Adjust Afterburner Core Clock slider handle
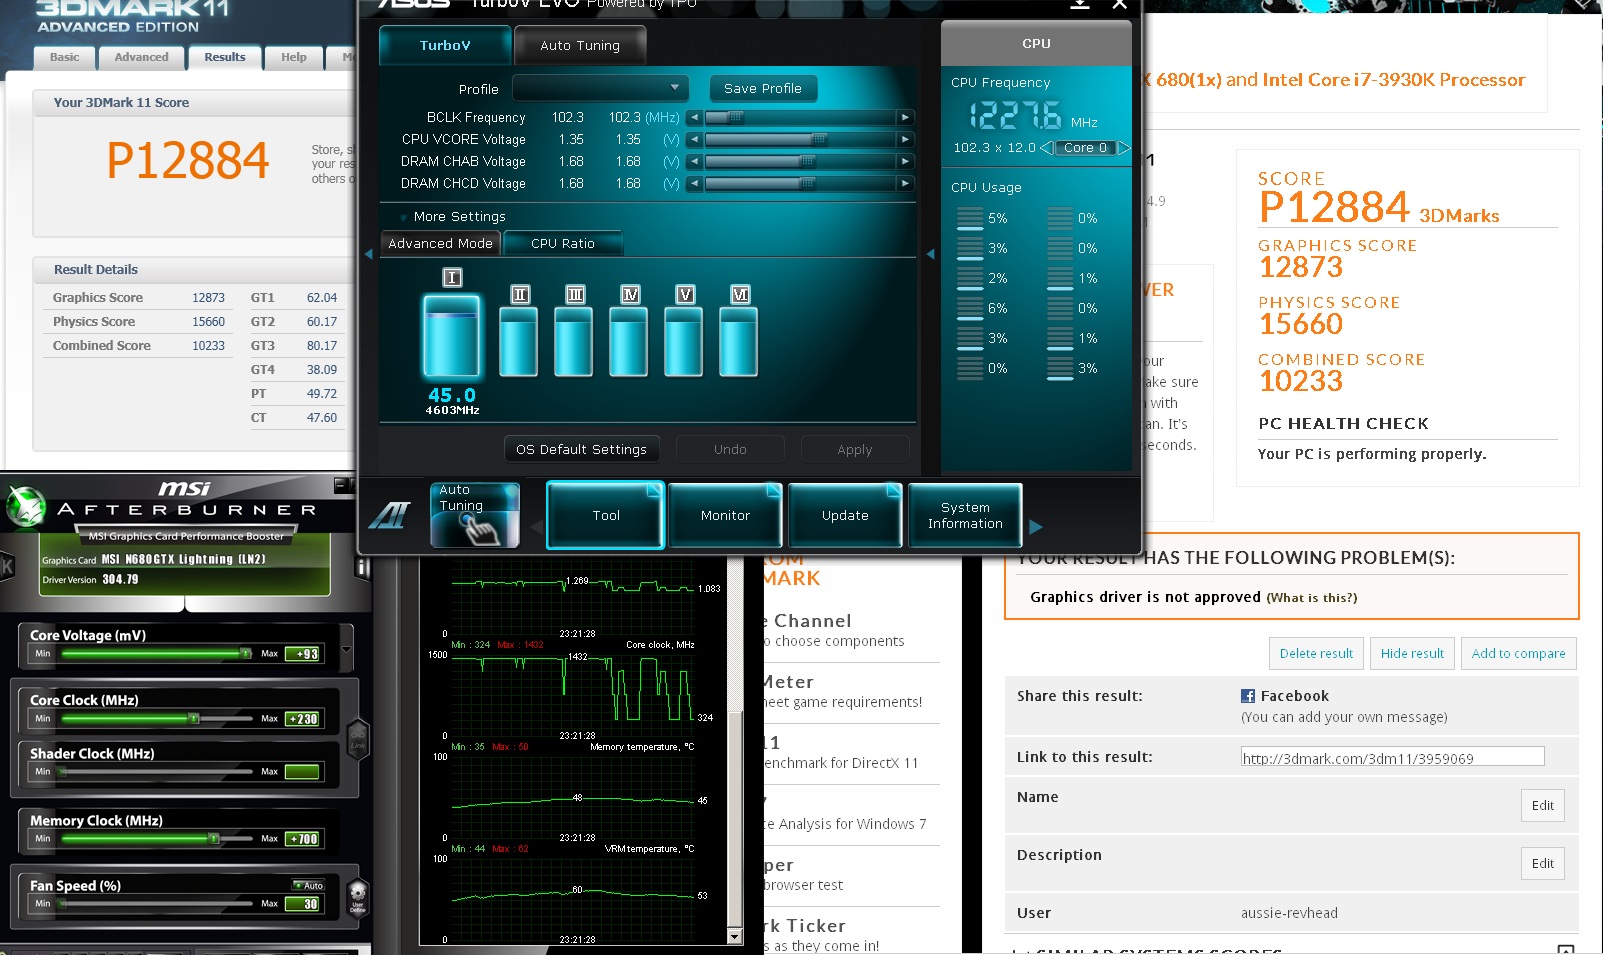 click(195, 718)
